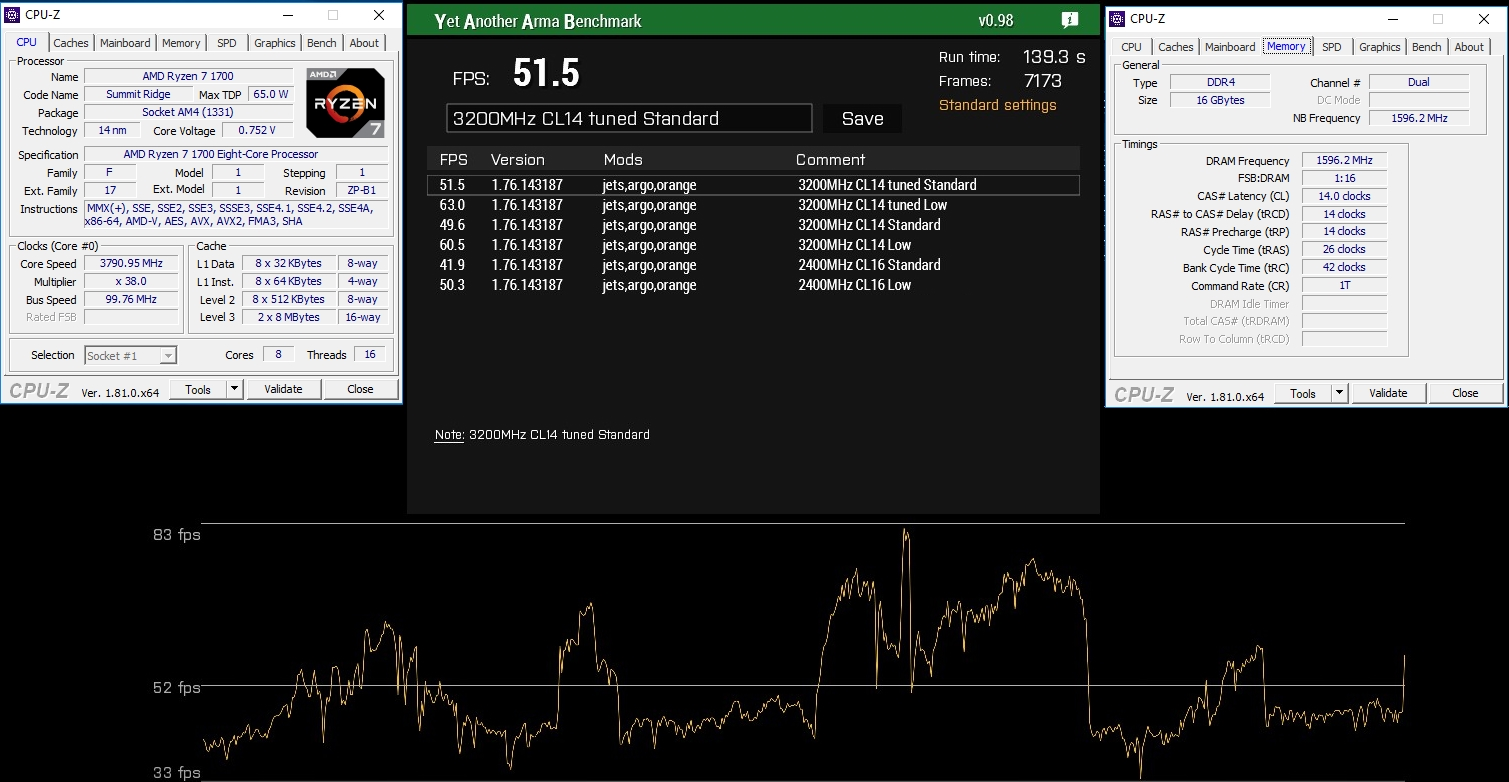Click the AMD Ryzen 7 logo in CPU-Z
Screen dimensions: 1509x782
pos(346,103)
